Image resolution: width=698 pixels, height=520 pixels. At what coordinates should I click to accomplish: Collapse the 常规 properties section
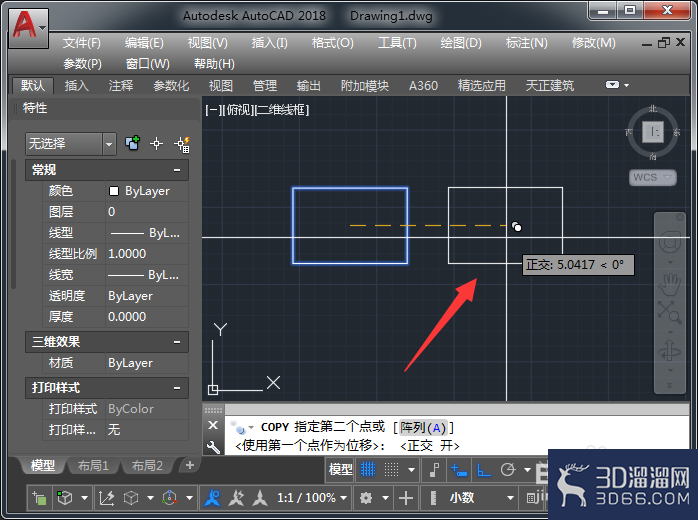(x=177, y=170)
